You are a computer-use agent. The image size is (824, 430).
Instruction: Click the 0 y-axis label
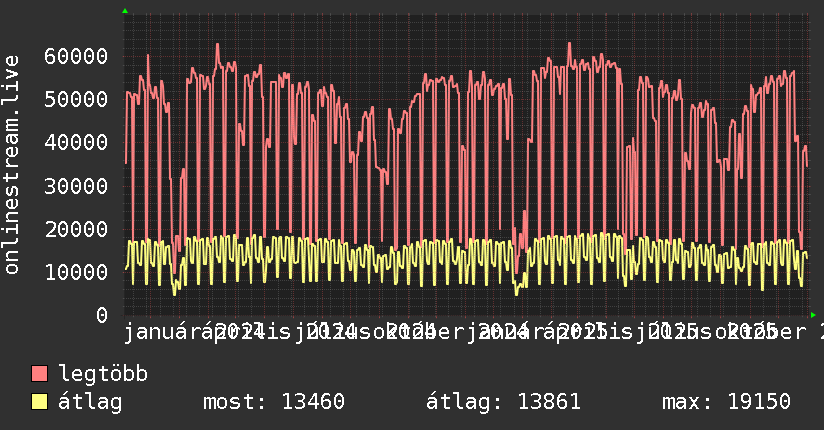(102, 315)
